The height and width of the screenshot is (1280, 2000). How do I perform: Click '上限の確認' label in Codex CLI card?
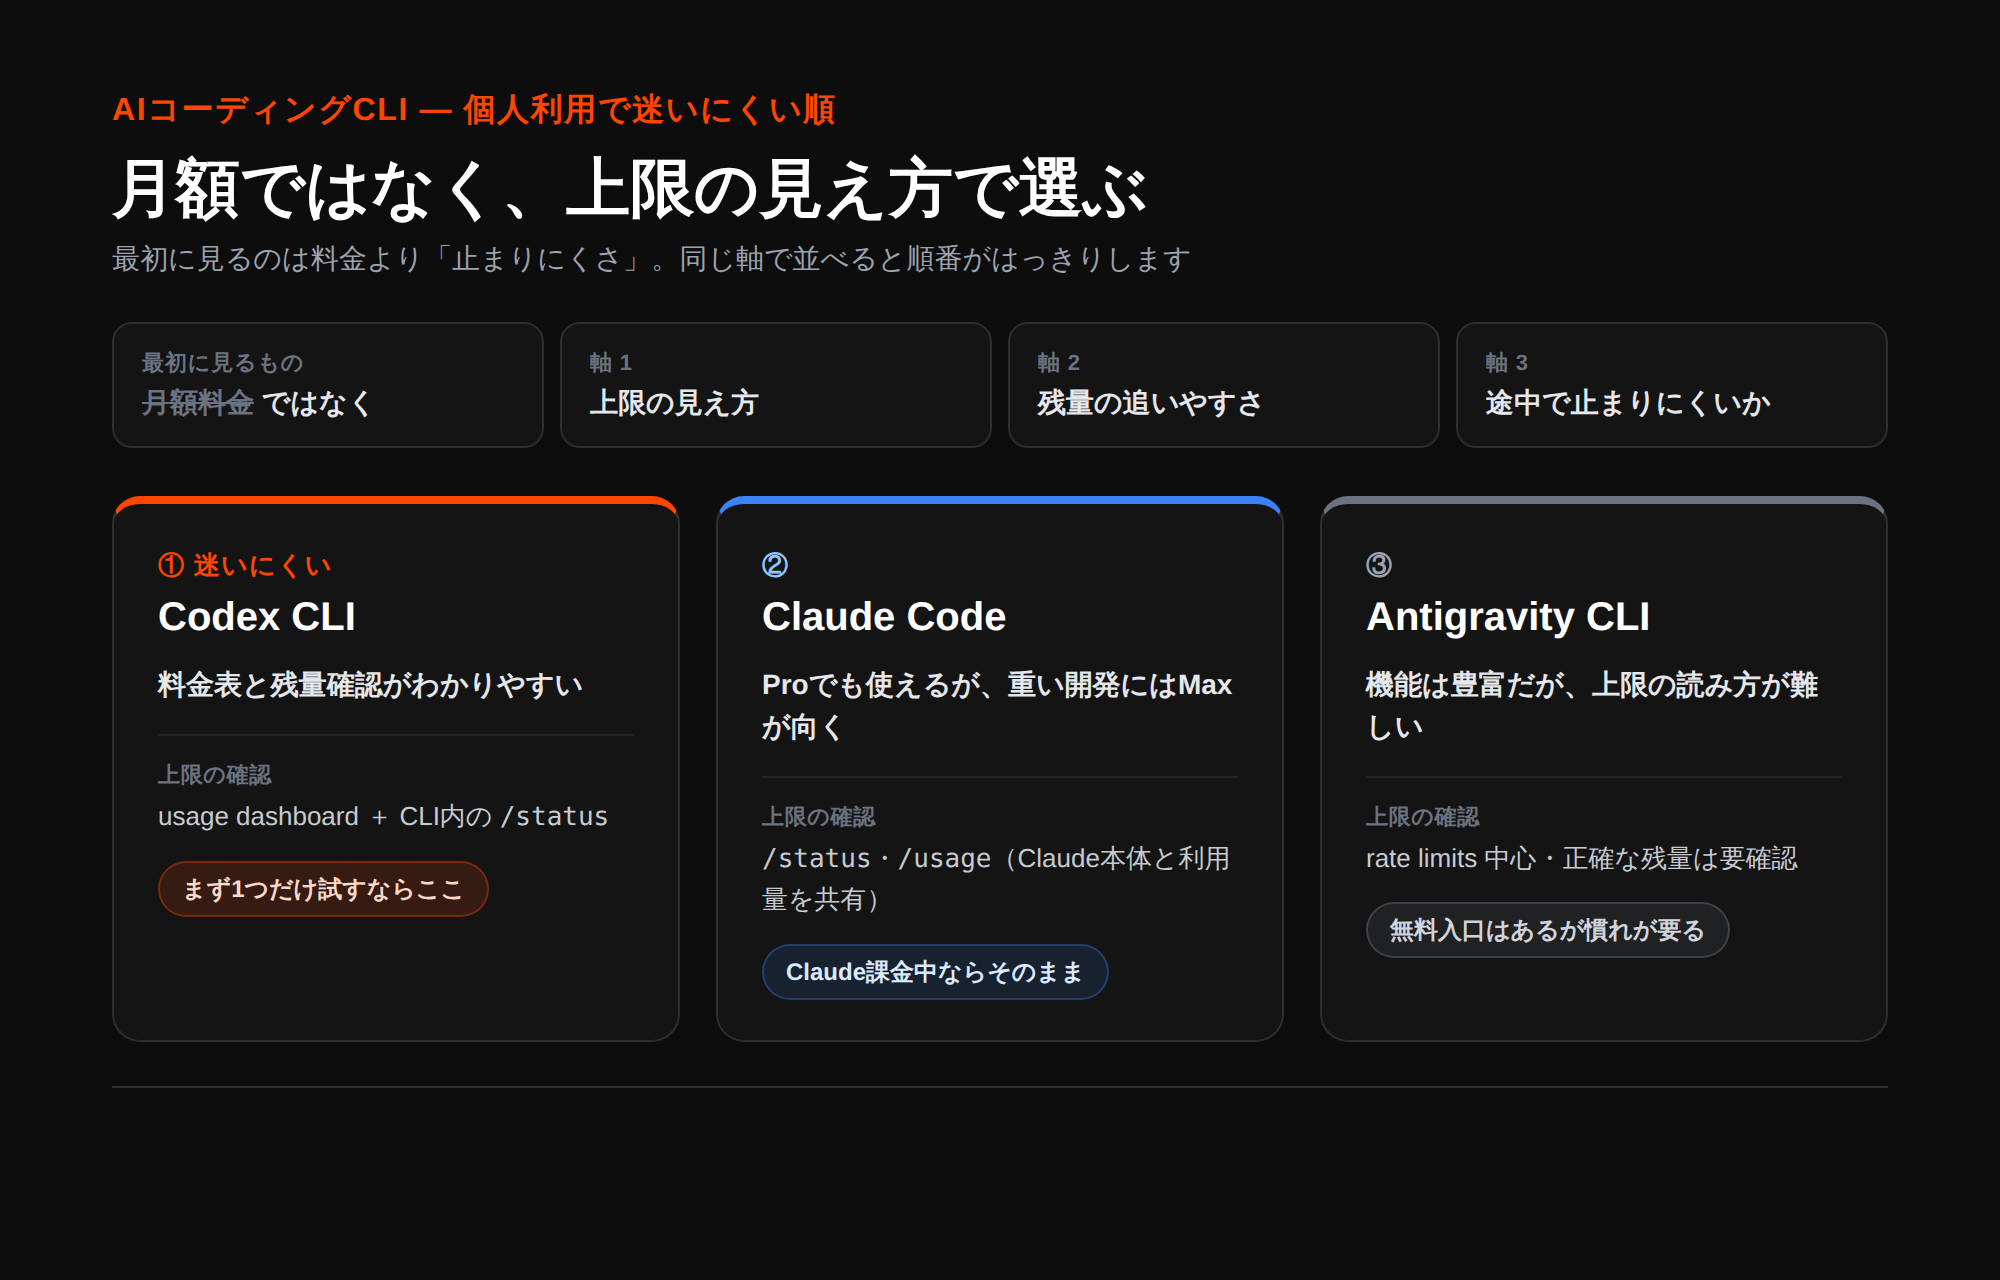[215, 774]
